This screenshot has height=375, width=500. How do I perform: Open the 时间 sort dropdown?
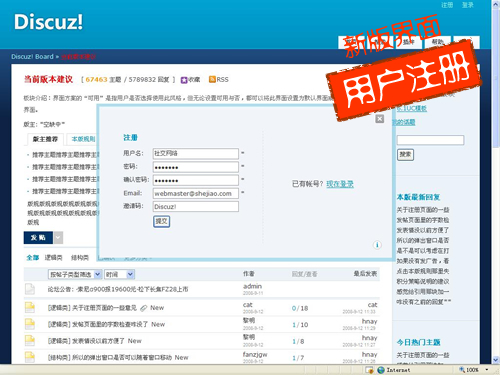pos(119,274)
